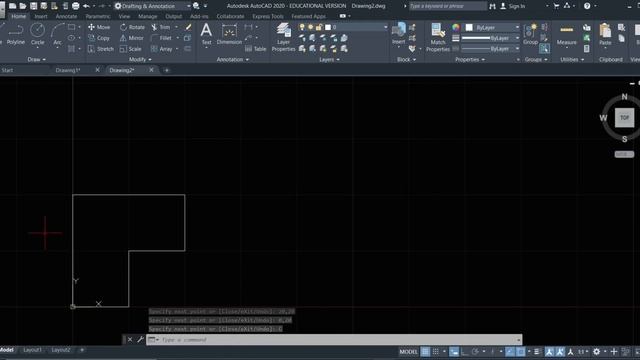Click the Undo arrow
Image resolution: width=640 pixels, height=360 pixels.
pos(86,6)
